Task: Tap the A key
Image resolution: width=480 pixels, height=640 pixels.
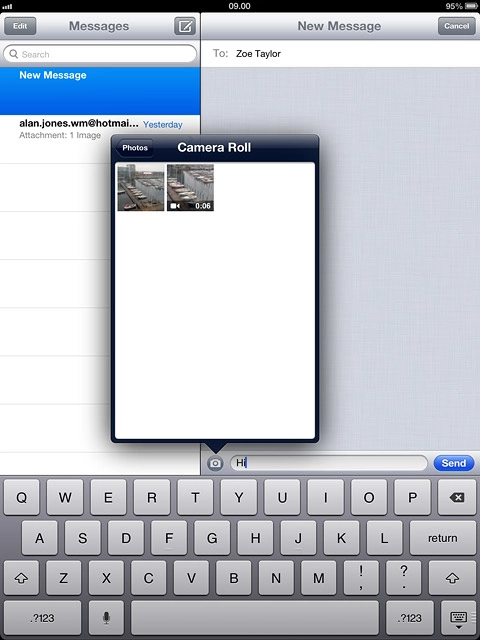Action: point(40,538)
